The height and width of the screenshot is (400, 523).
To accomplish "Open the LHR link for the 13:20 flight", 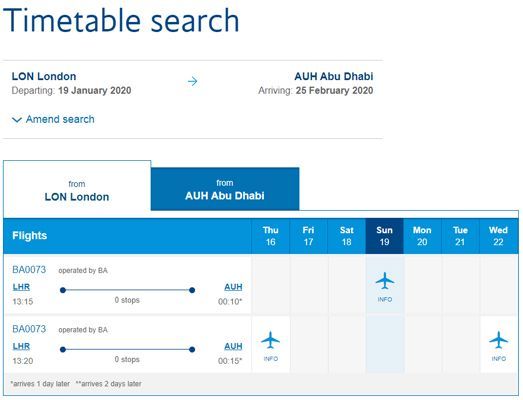I will (21, 346).
